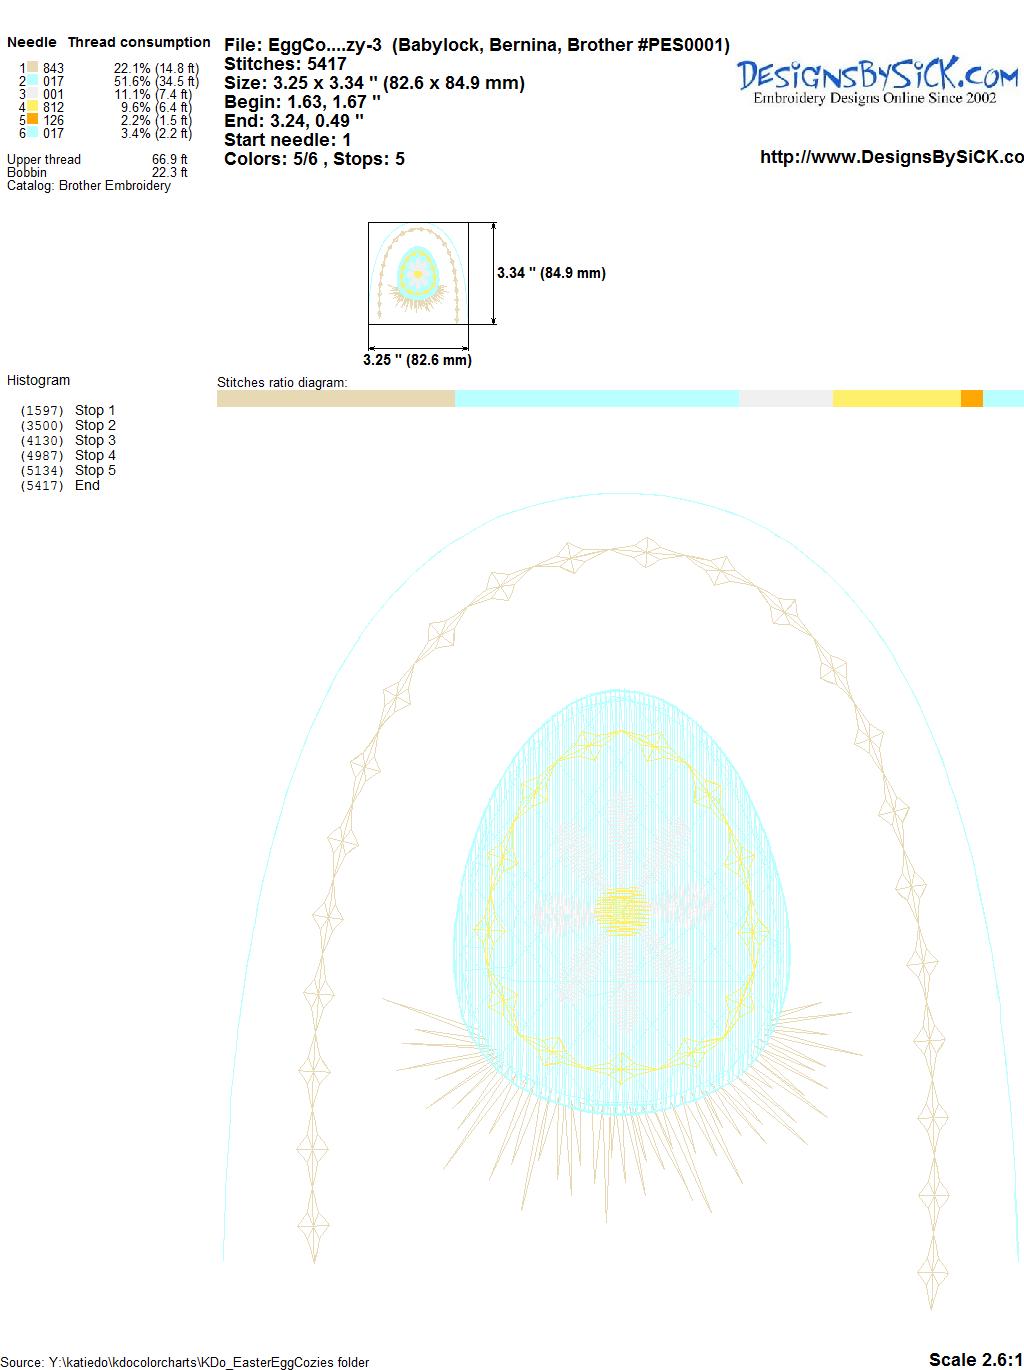1024x1370 pixels.
Task: Click the orange segment of the stitches ratio bar
Action: pyautogui.click(x=971, y=399)
